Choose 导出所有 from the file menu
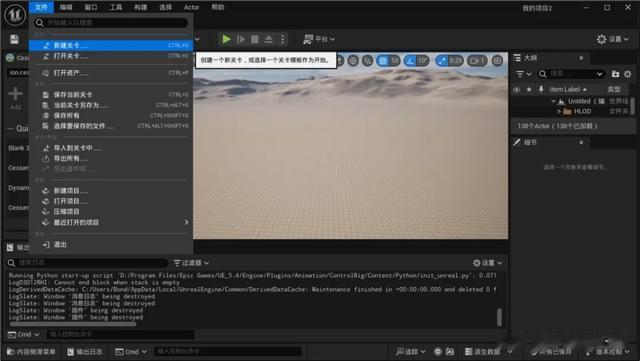 pyautogui.click(x=111, y=158)
